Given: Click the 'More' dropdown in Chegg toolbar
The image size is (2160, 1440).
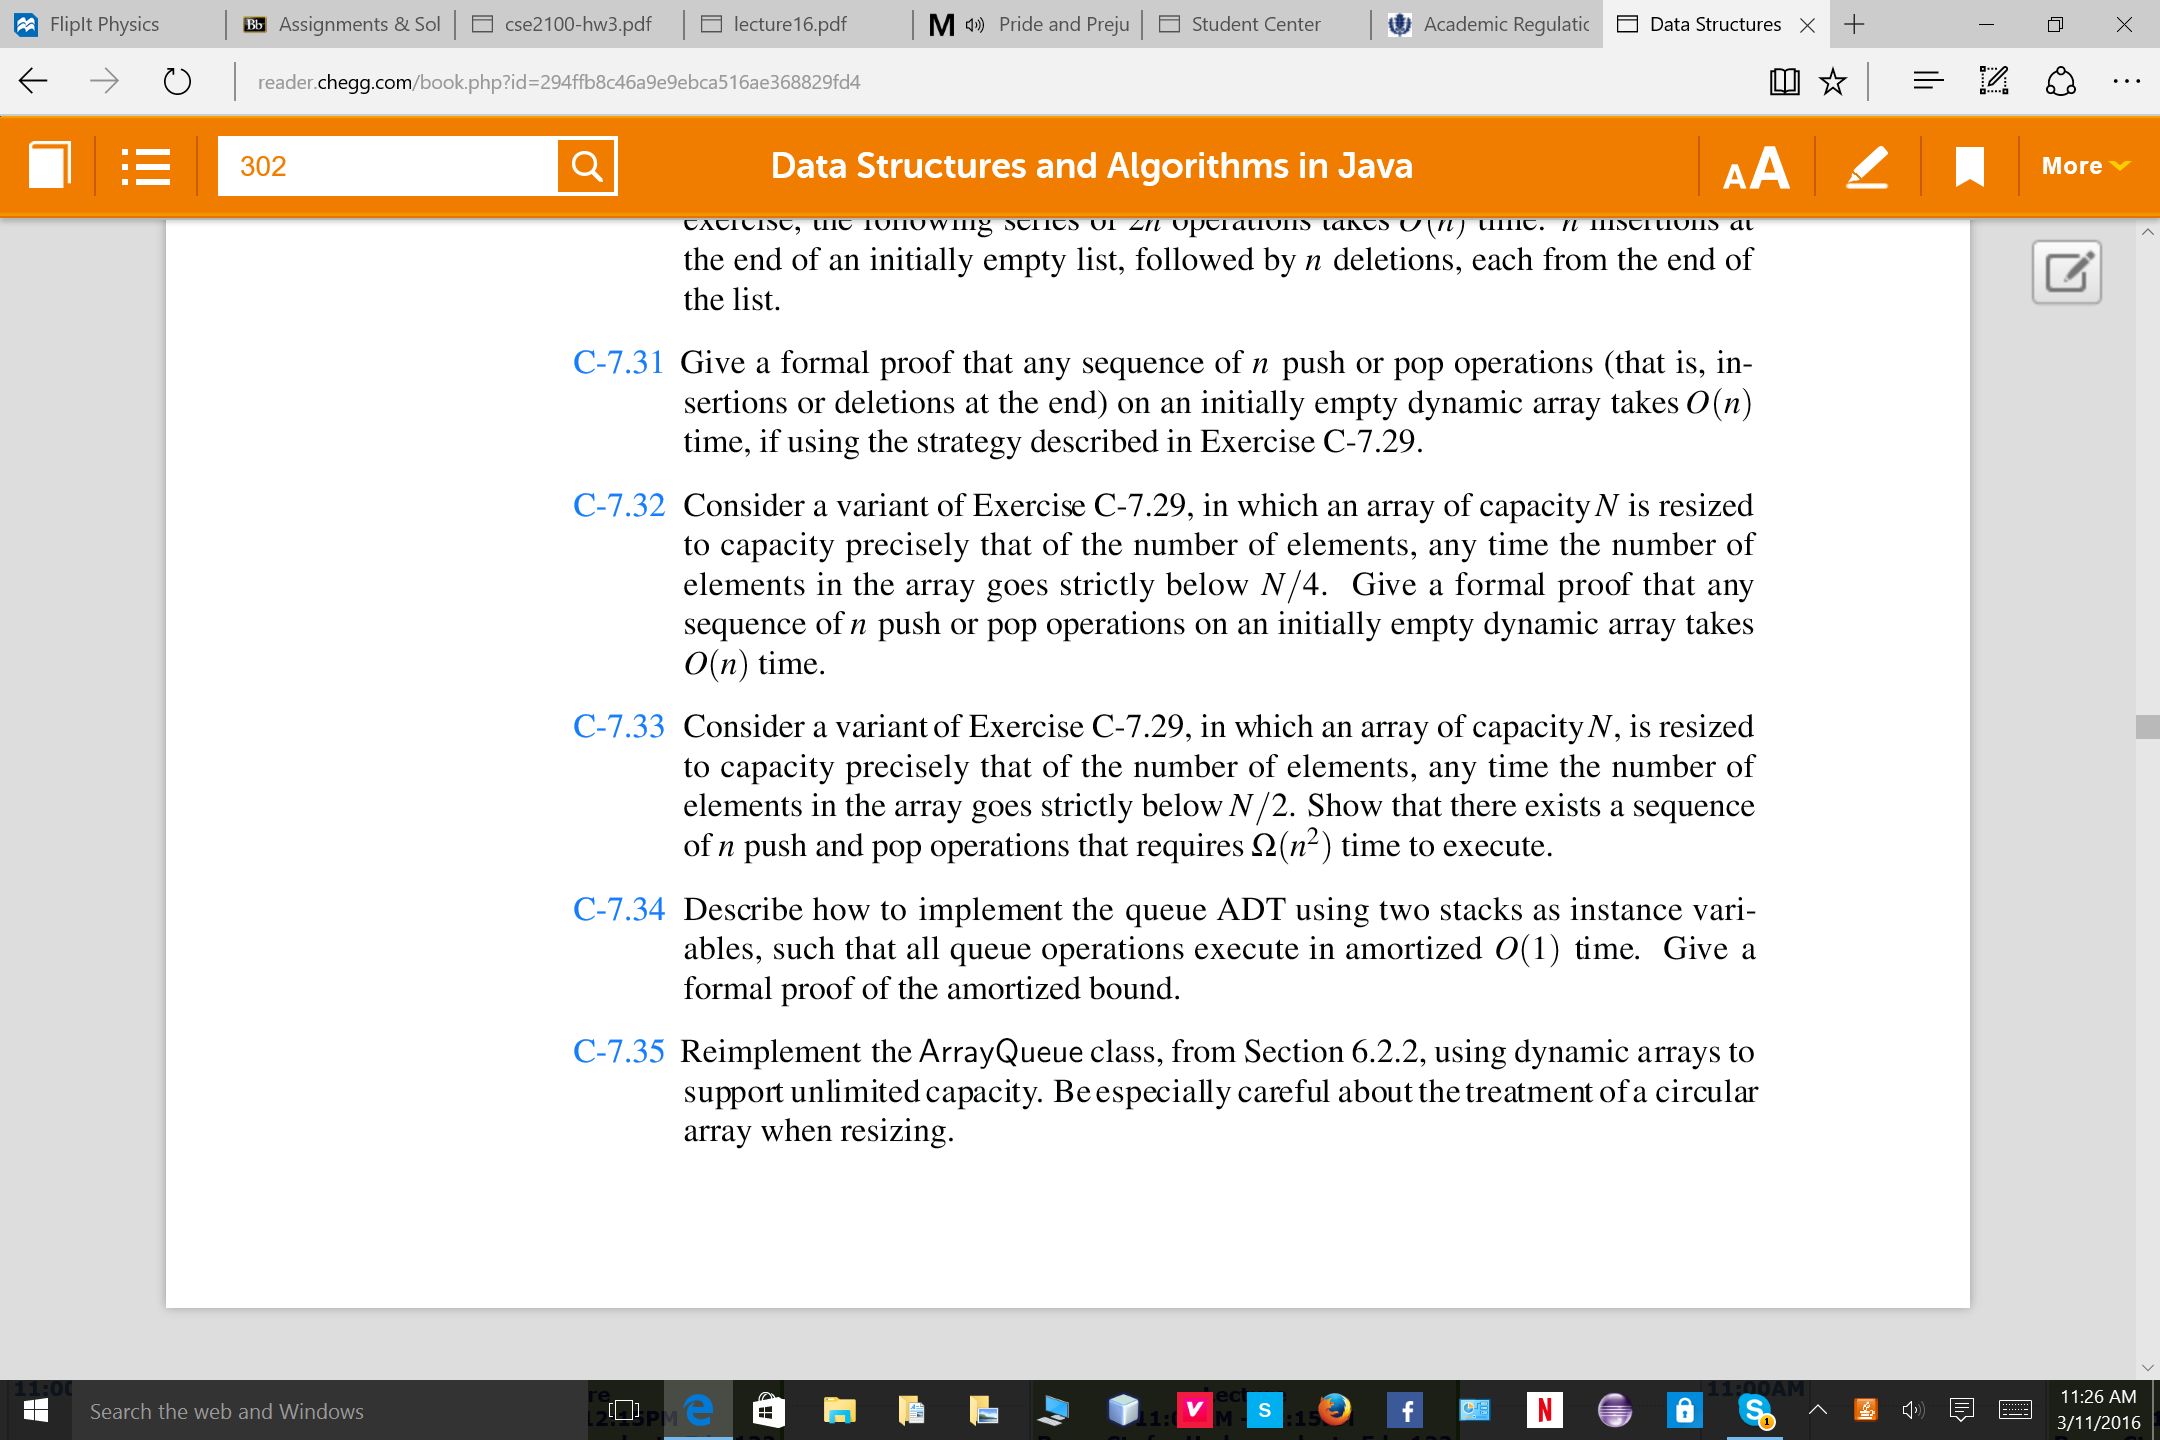Looking at the screenshot, I should 2083,166.
